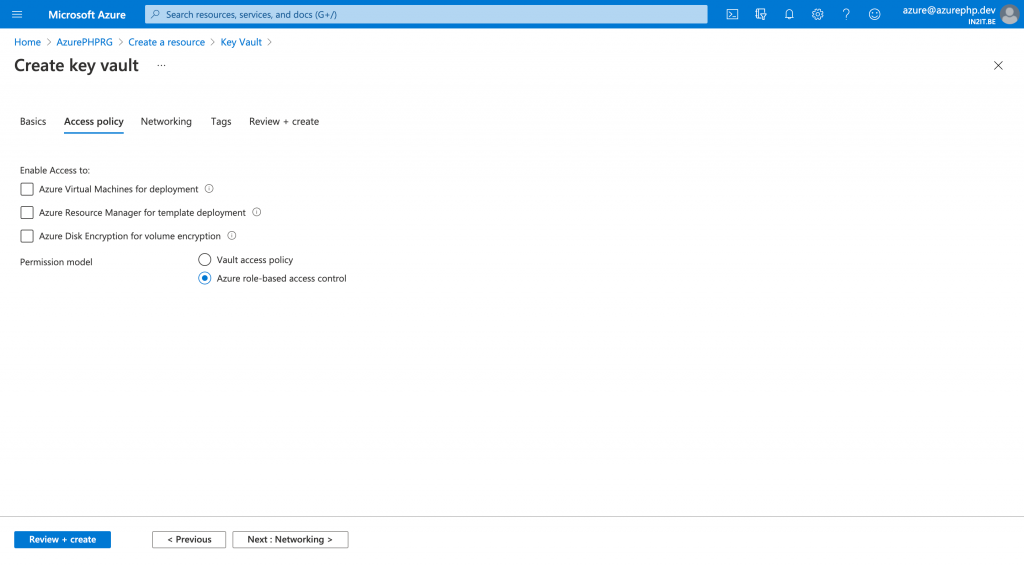
Task: Click Next : Networking button
Action: 290,540
